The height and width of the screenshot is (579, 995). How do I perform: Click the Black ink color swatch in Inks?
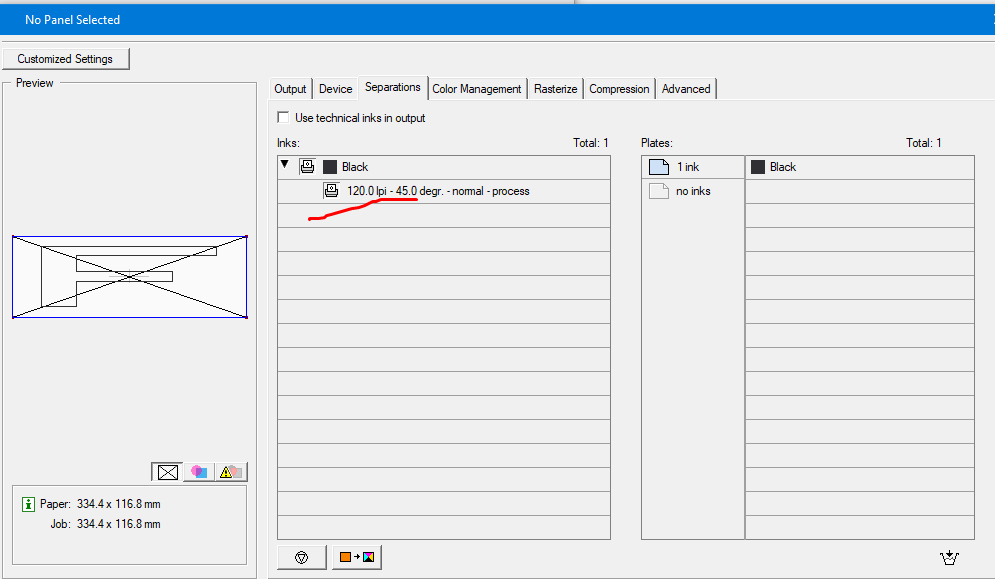pyautogui.click(x=330, y=167)
